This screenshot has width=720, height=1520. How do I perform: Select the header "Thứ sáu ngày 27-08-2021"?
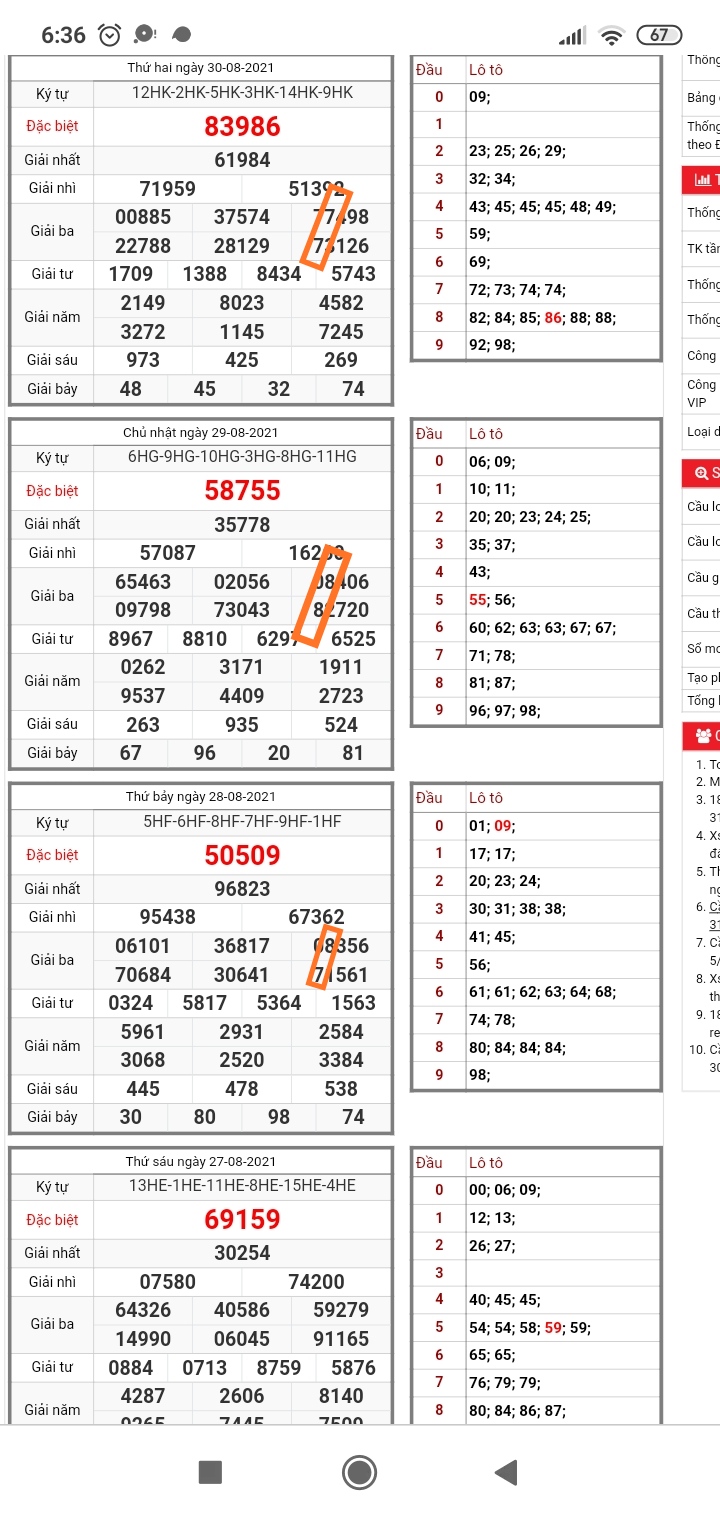point(201,1162)
